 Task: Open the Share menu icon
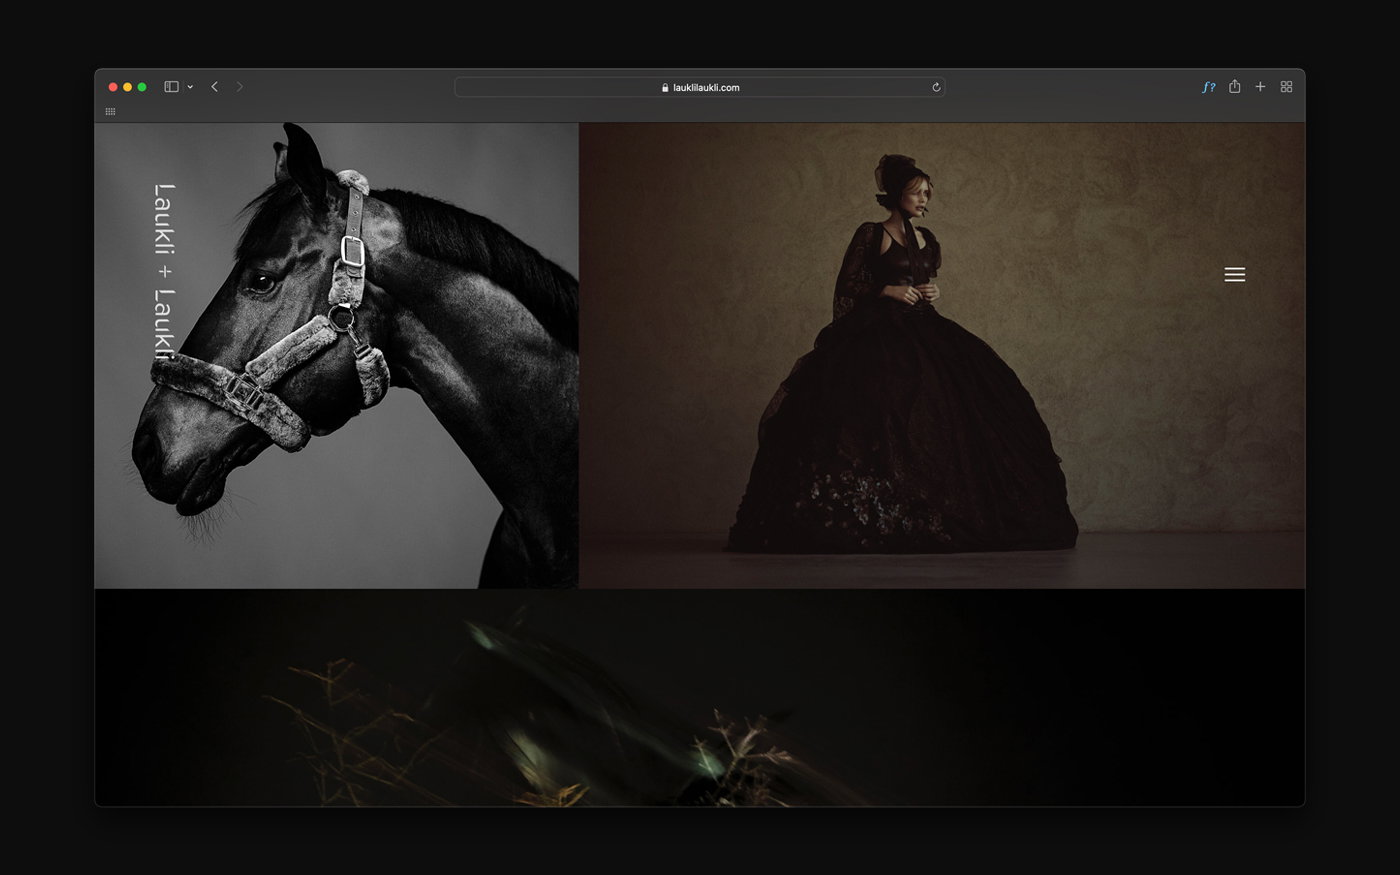point(1235,86)
